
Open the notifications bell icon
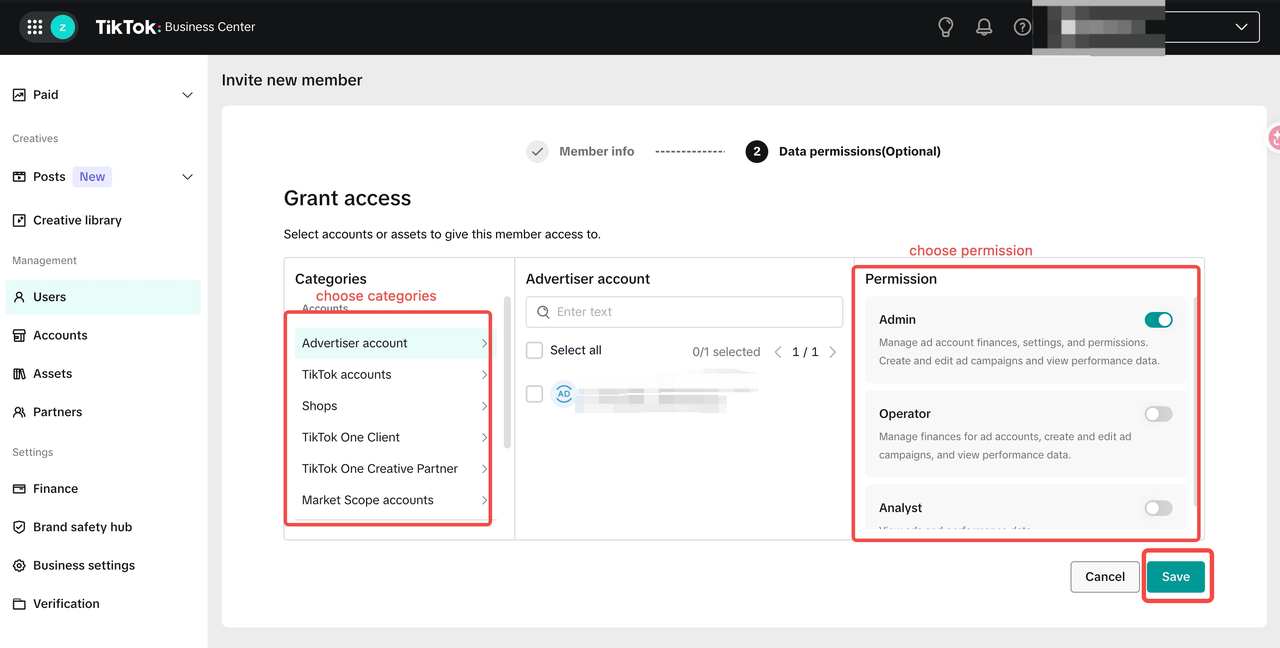coord(984,27)
